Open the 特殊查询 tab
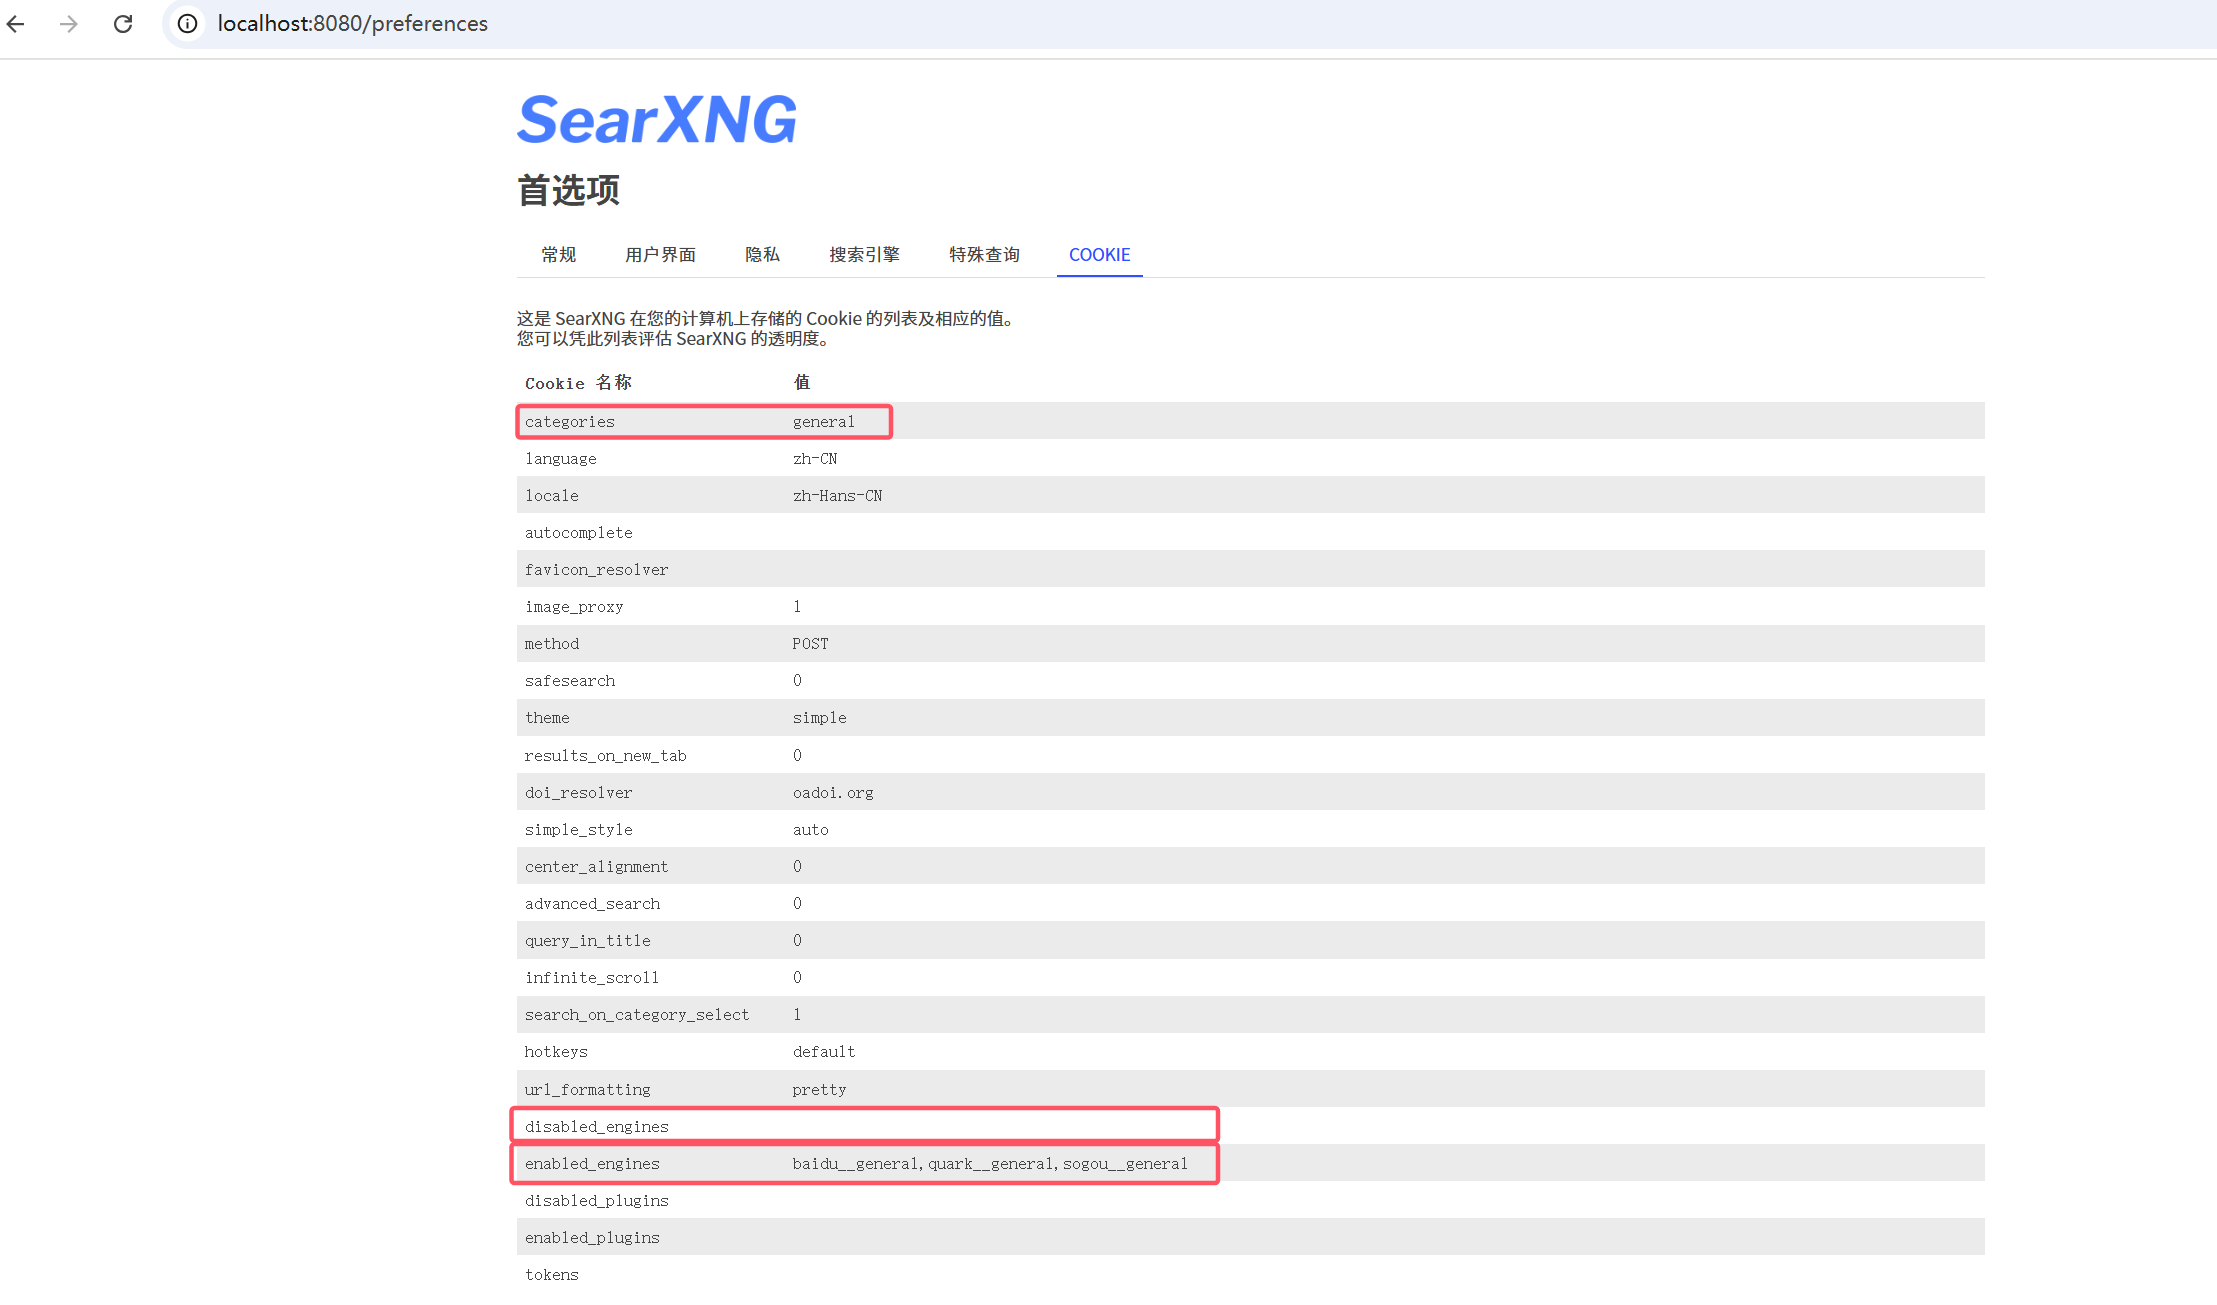 [983, 255]
